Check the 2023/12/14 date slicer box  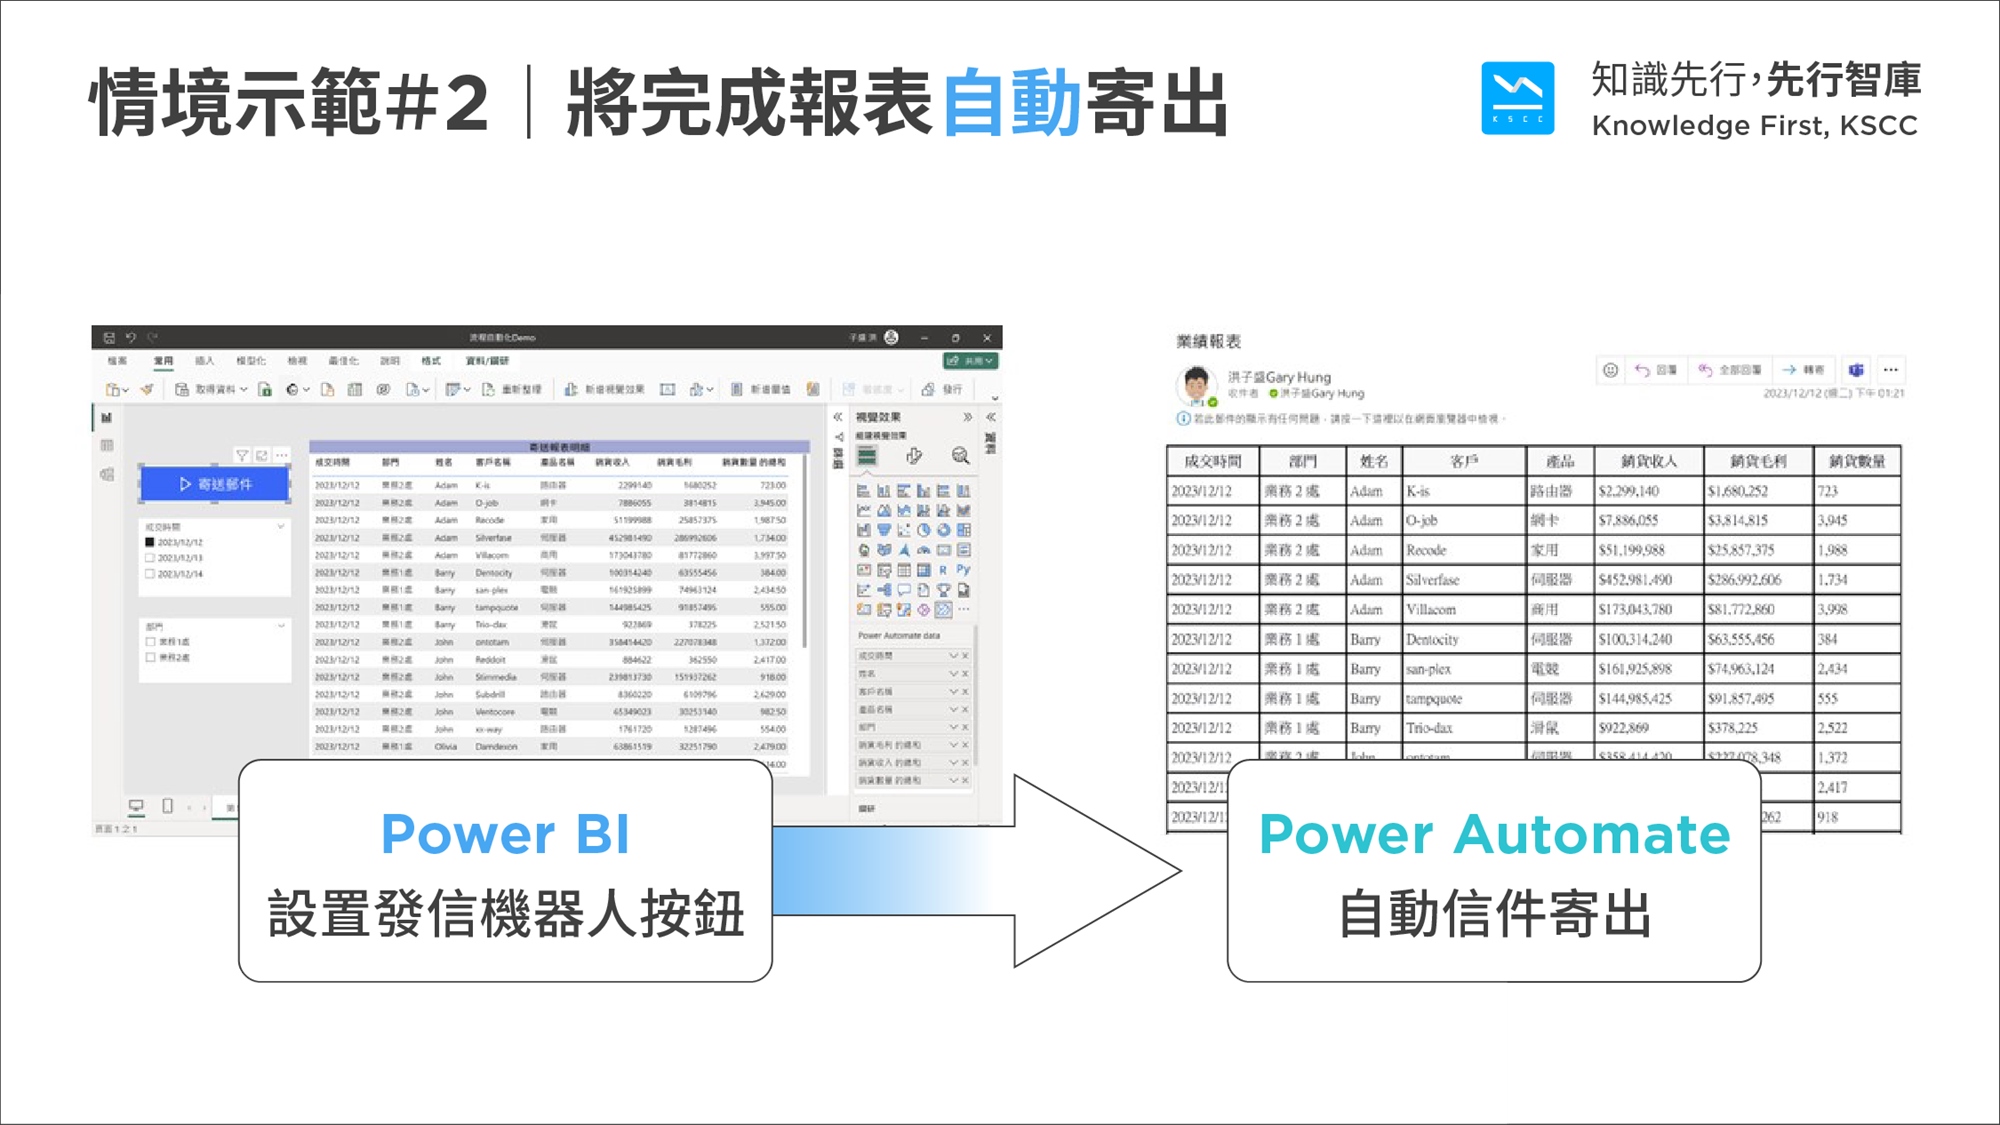tap(150, 574)
